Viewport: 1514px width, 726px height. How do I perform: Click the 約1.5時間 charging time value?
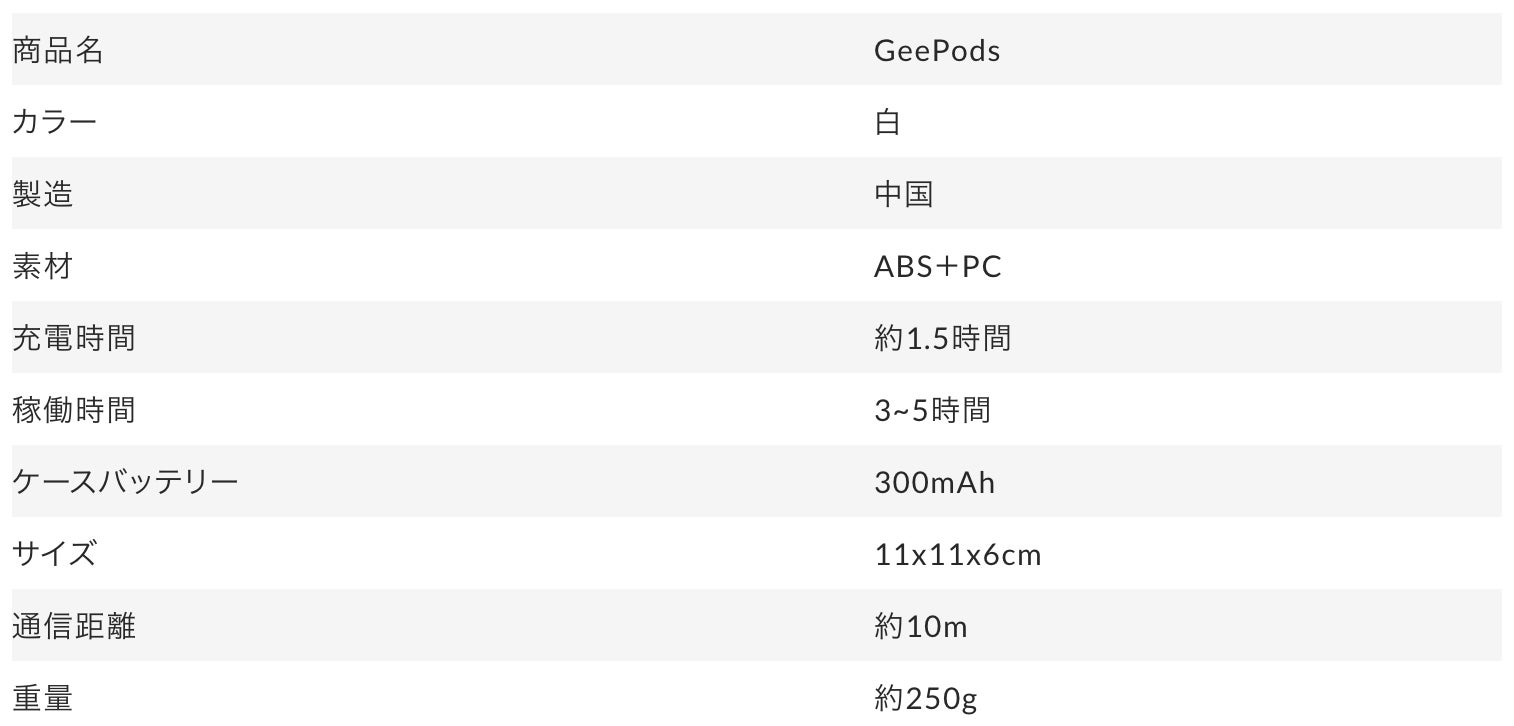[942, 338]
